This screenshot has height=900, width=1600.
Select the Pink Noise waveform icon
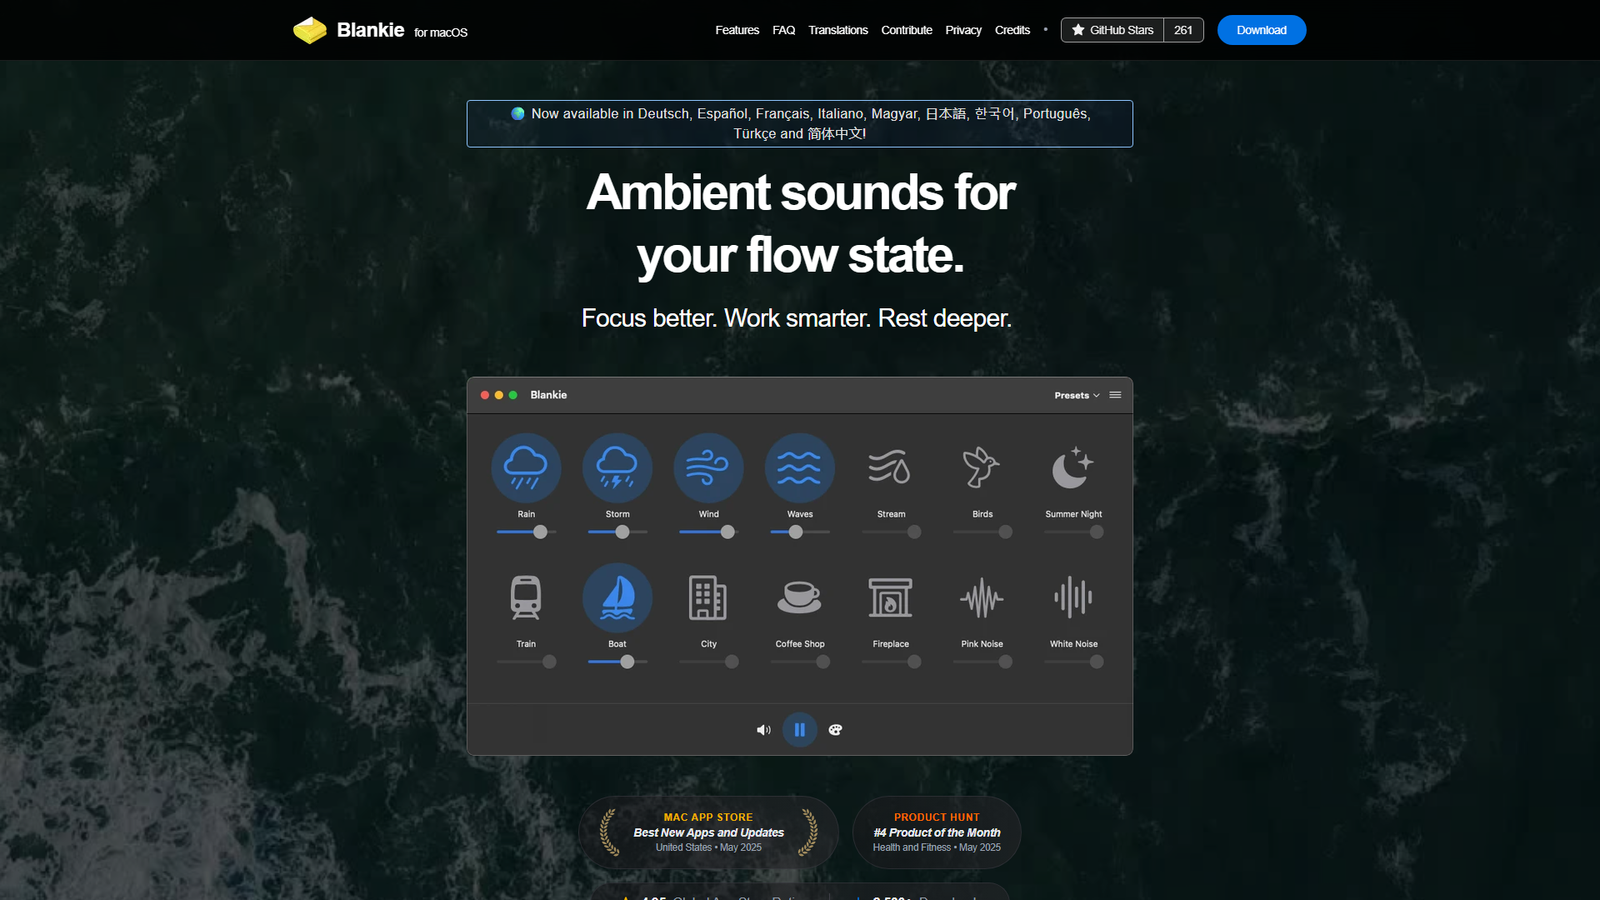(982, 598)
